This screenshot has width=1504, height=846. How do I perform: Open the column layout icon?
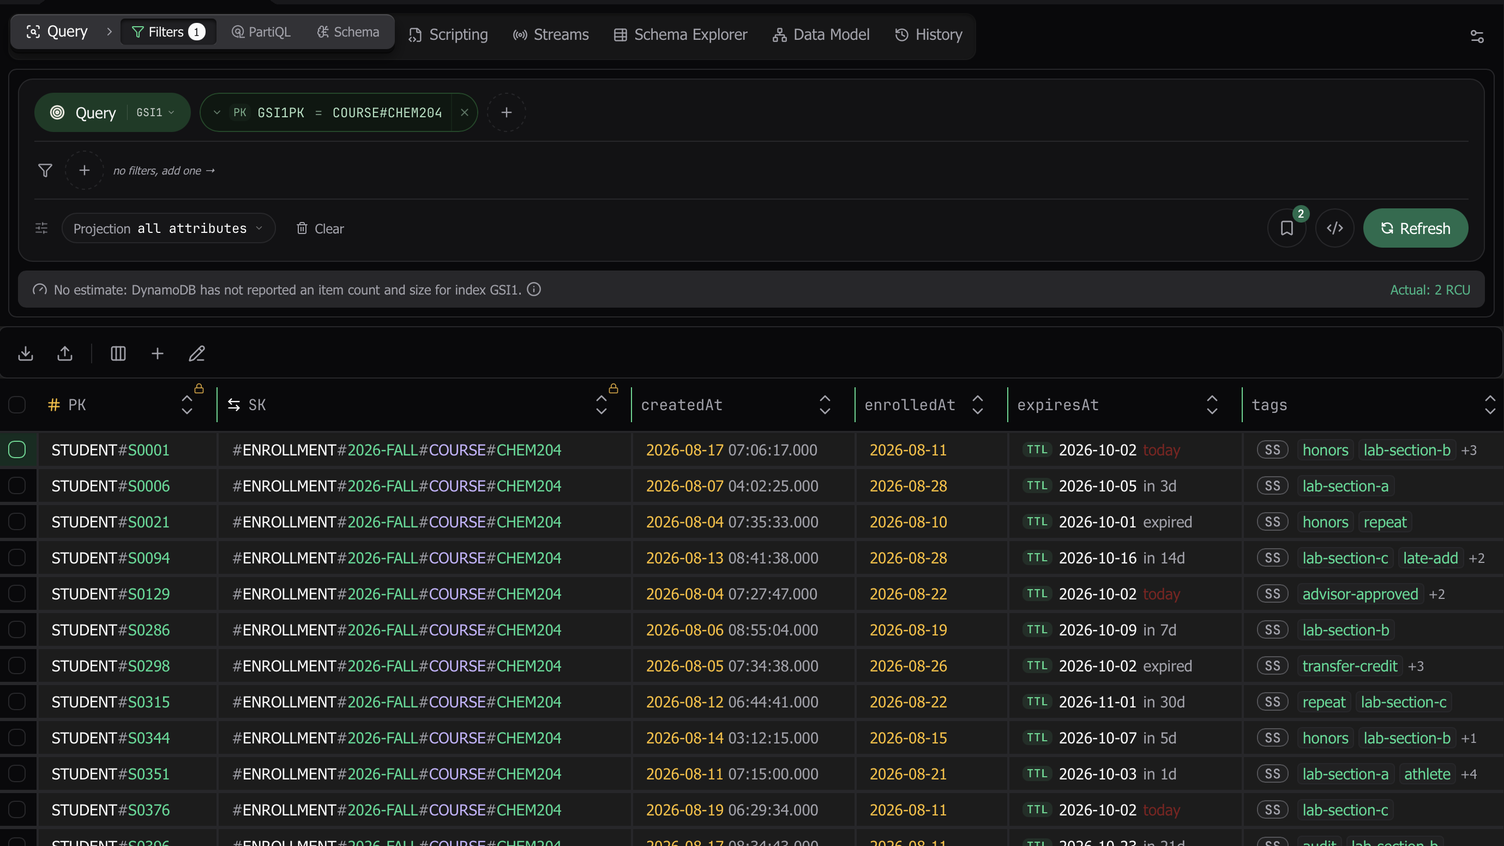[118, 353]
